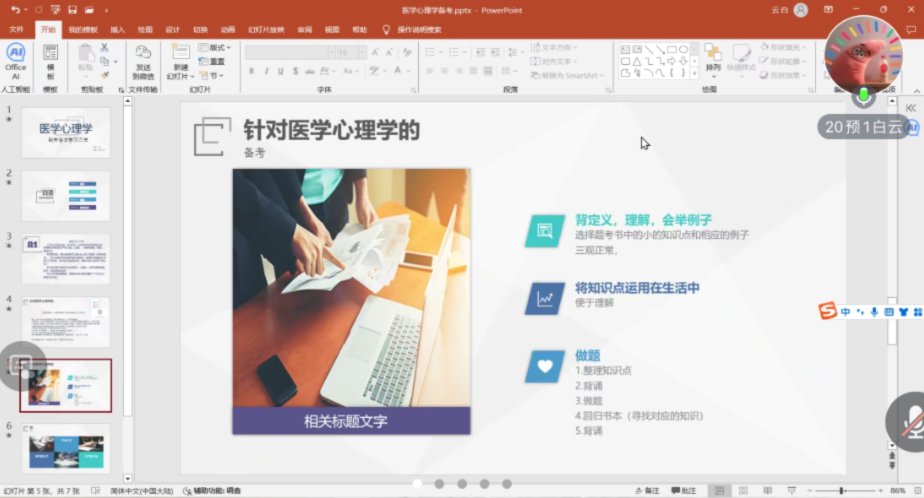Switch to the 插入 ribbon tab
The height and width of the screenshot is (498, 924).
[x=118, y=30]
